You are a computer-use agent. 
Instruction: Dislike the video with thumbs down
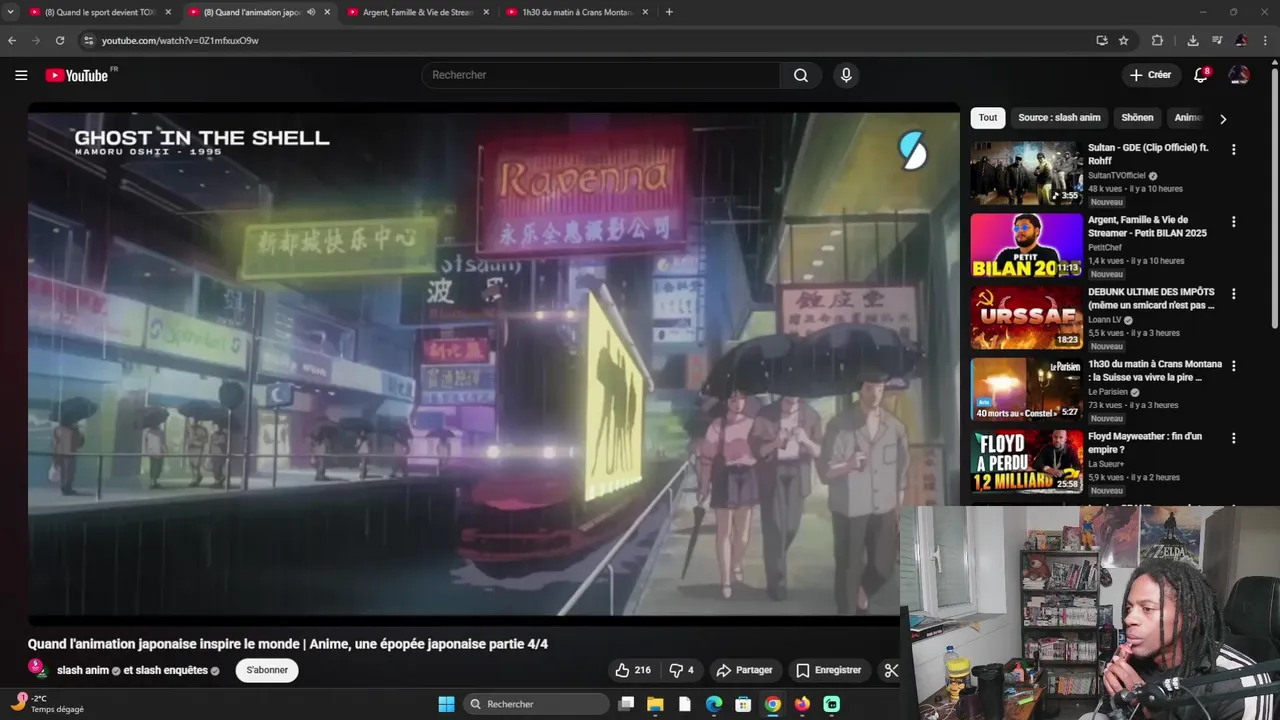click(x=681, y=670)
